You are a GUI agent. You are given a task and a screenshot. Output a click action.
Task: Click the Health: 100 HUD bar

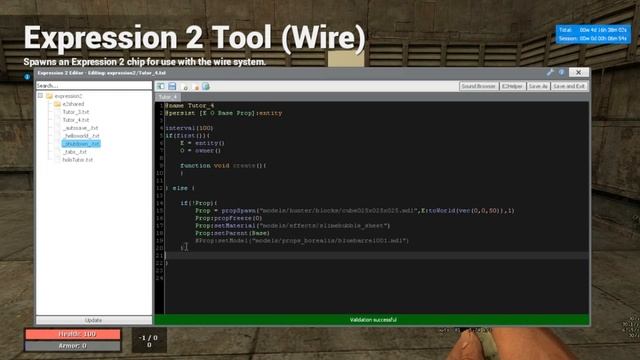click(73, 334)
